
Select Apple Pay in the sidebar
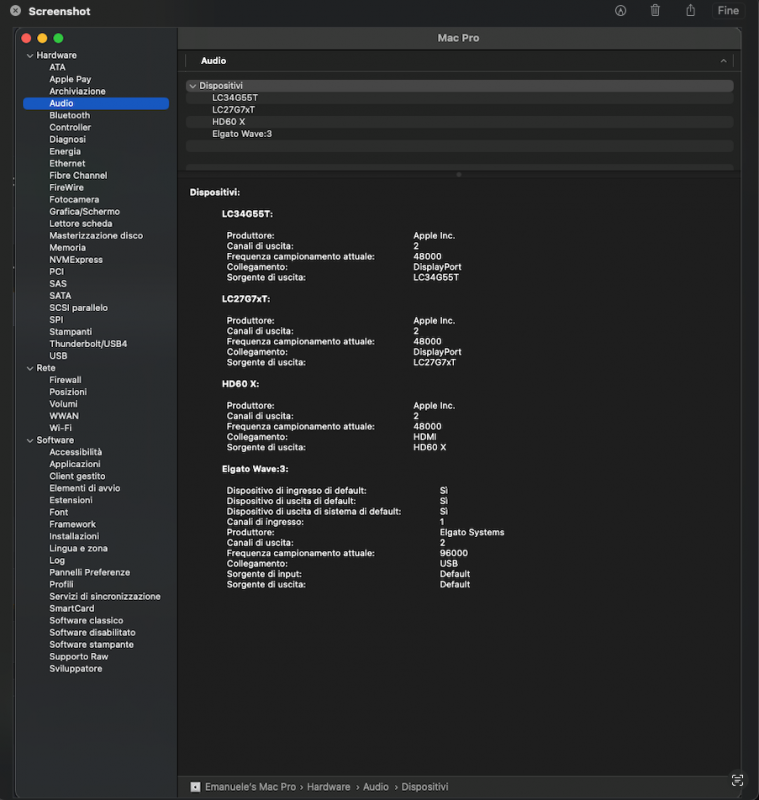click(x=70, y=79)
